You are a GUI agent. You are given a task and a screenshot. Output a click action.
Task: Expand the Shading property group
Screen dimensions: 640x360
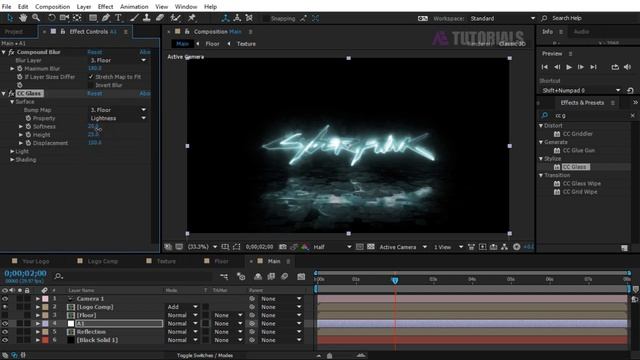pyautogui.click(x=12, y=160)
